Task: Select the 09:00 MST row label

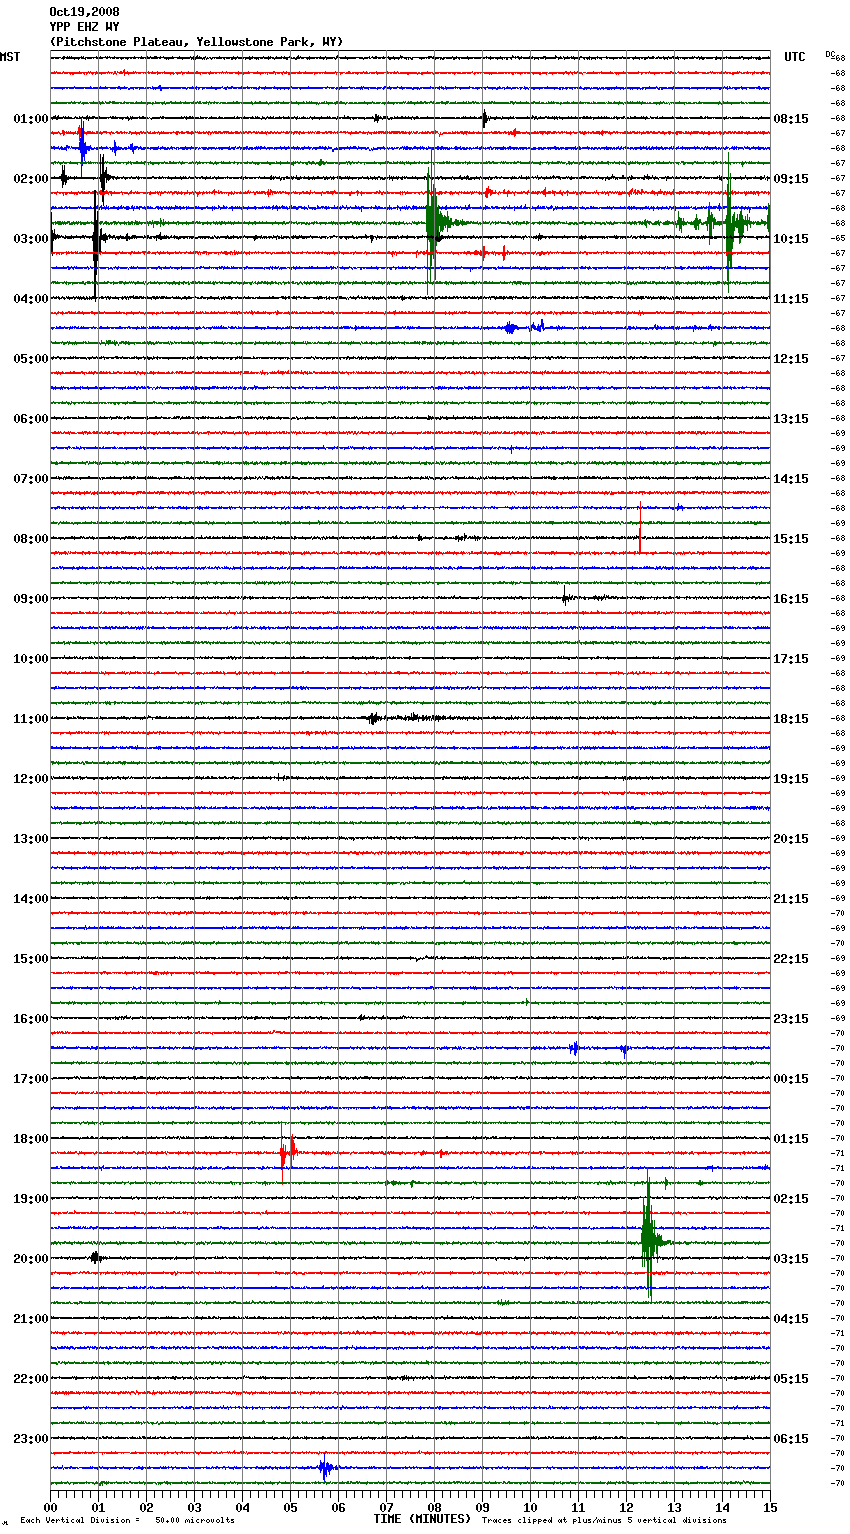Action: tap(31, 599)
